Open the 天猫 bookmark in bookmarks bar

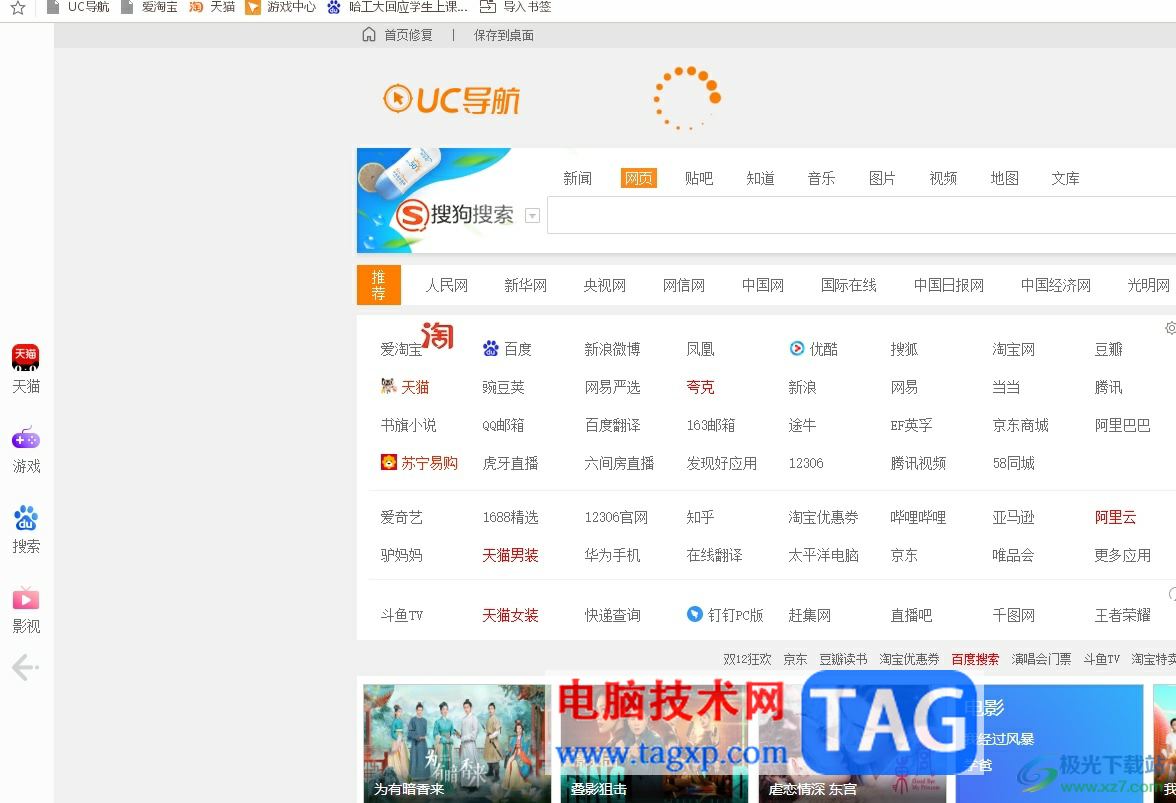coord(212,7)
